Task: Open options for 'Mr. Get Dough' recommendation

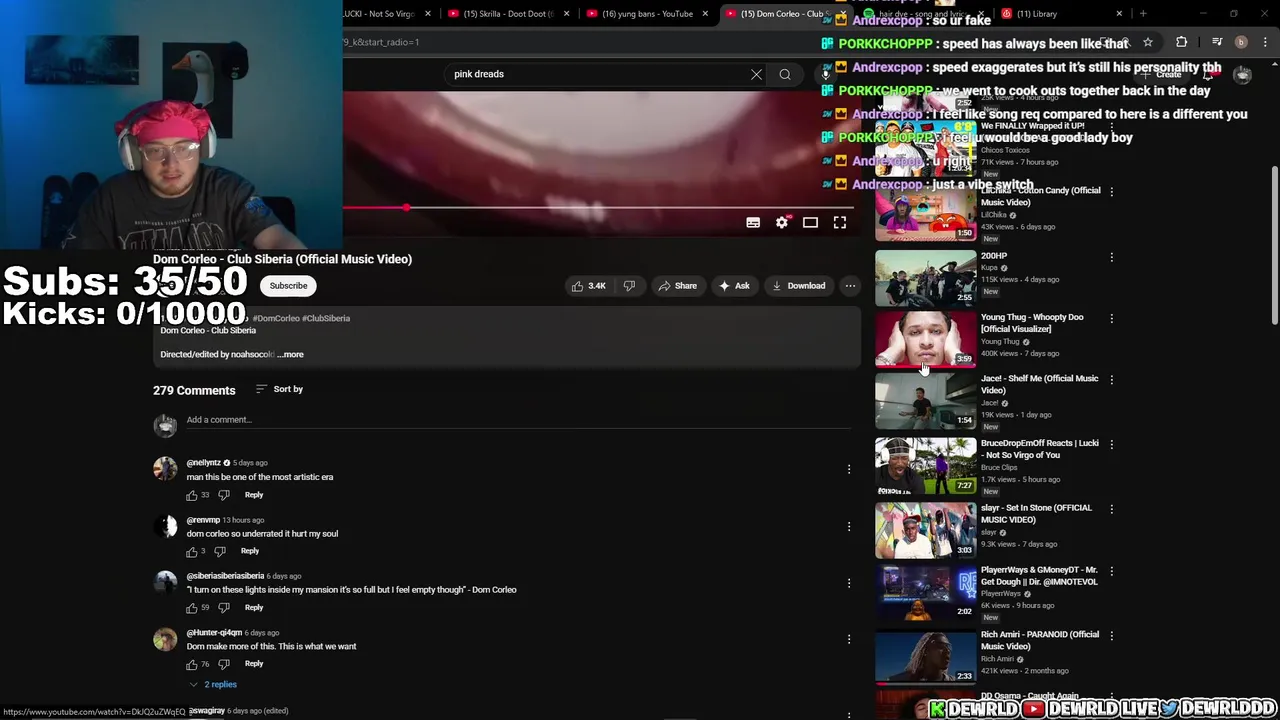Action: coord(1111,572)
